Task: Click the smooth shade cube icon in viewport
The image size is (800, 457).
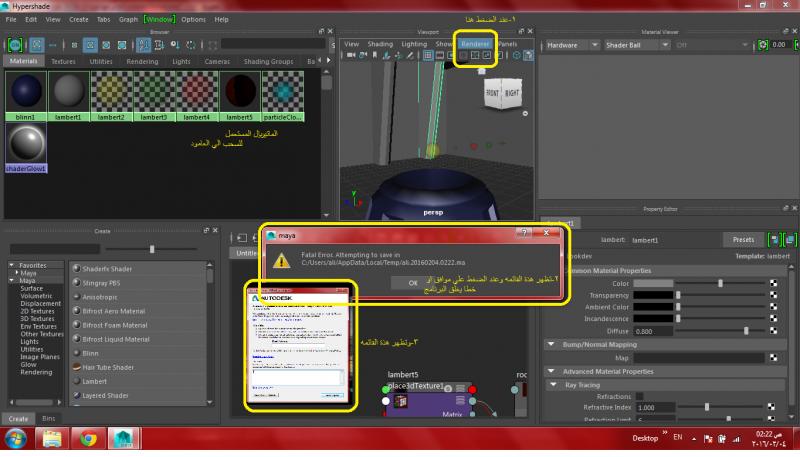Action: click(529, 55)
